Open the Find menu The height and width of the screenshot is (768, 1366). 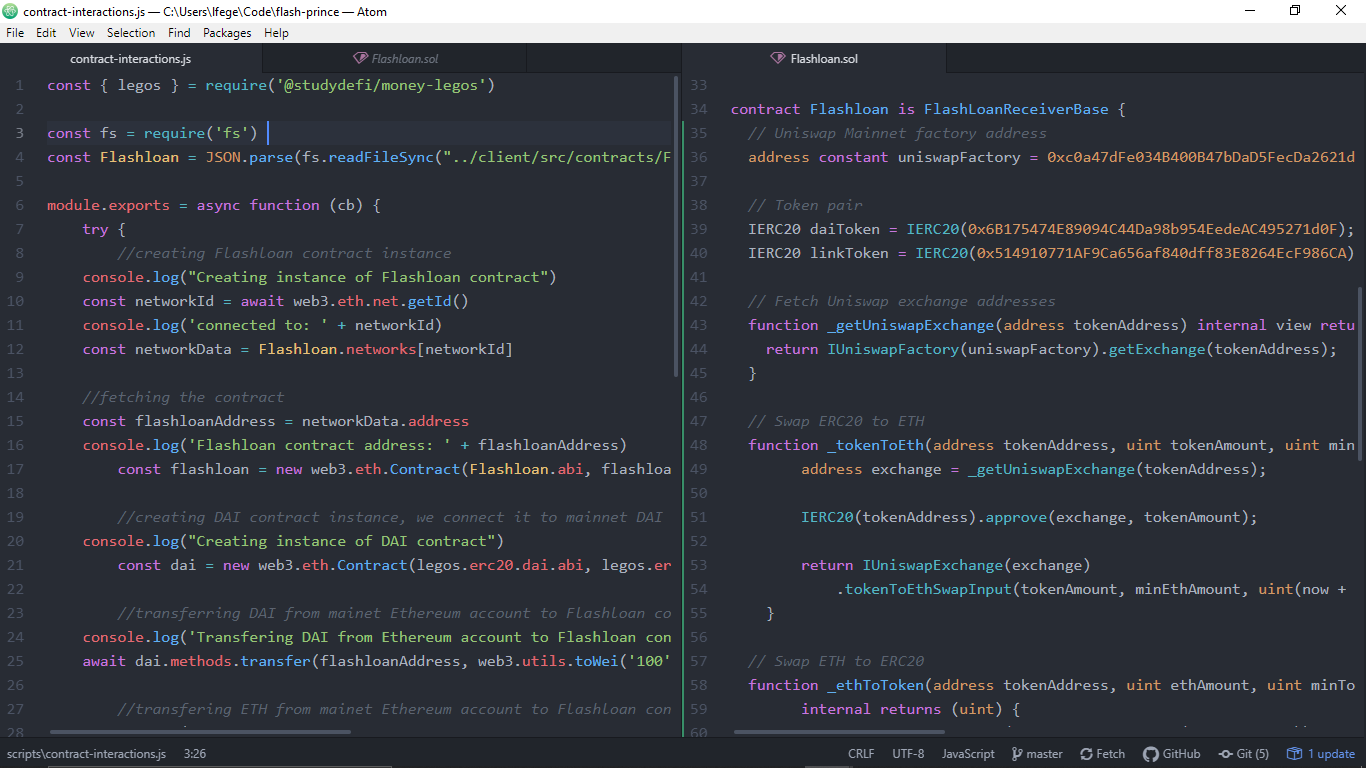(179, 33)
